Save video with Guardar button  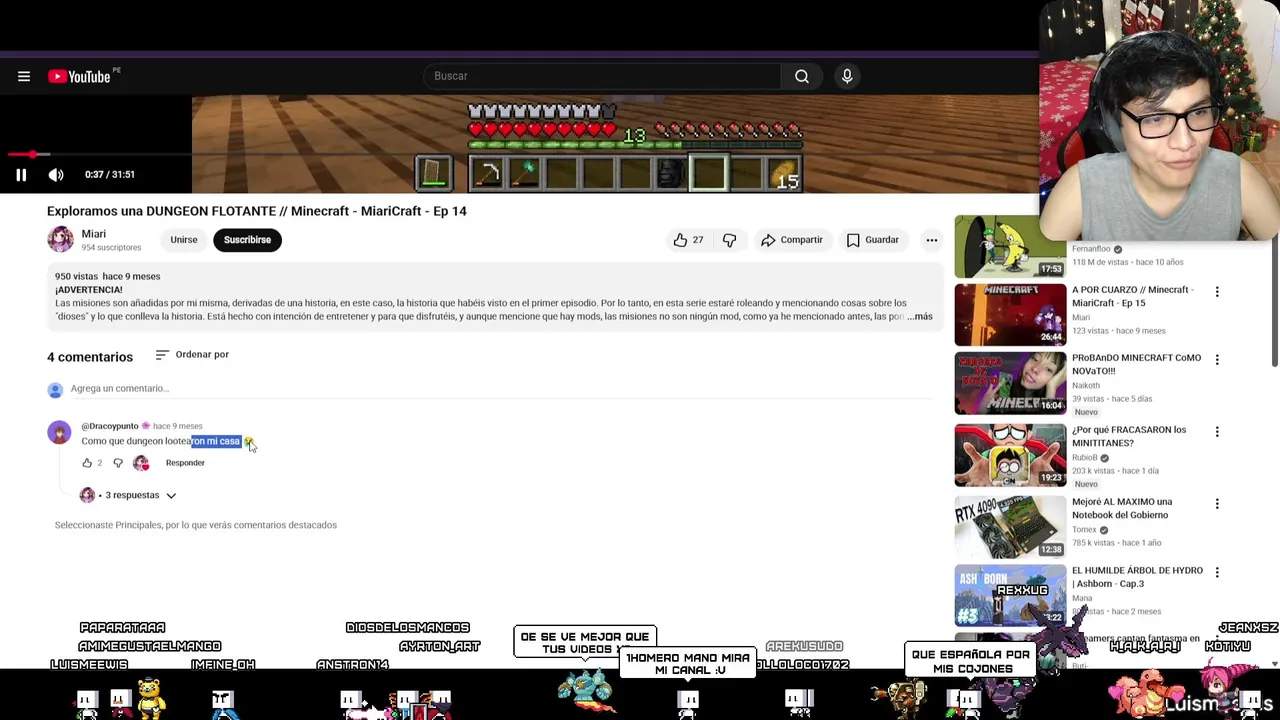tap(872, 240)
